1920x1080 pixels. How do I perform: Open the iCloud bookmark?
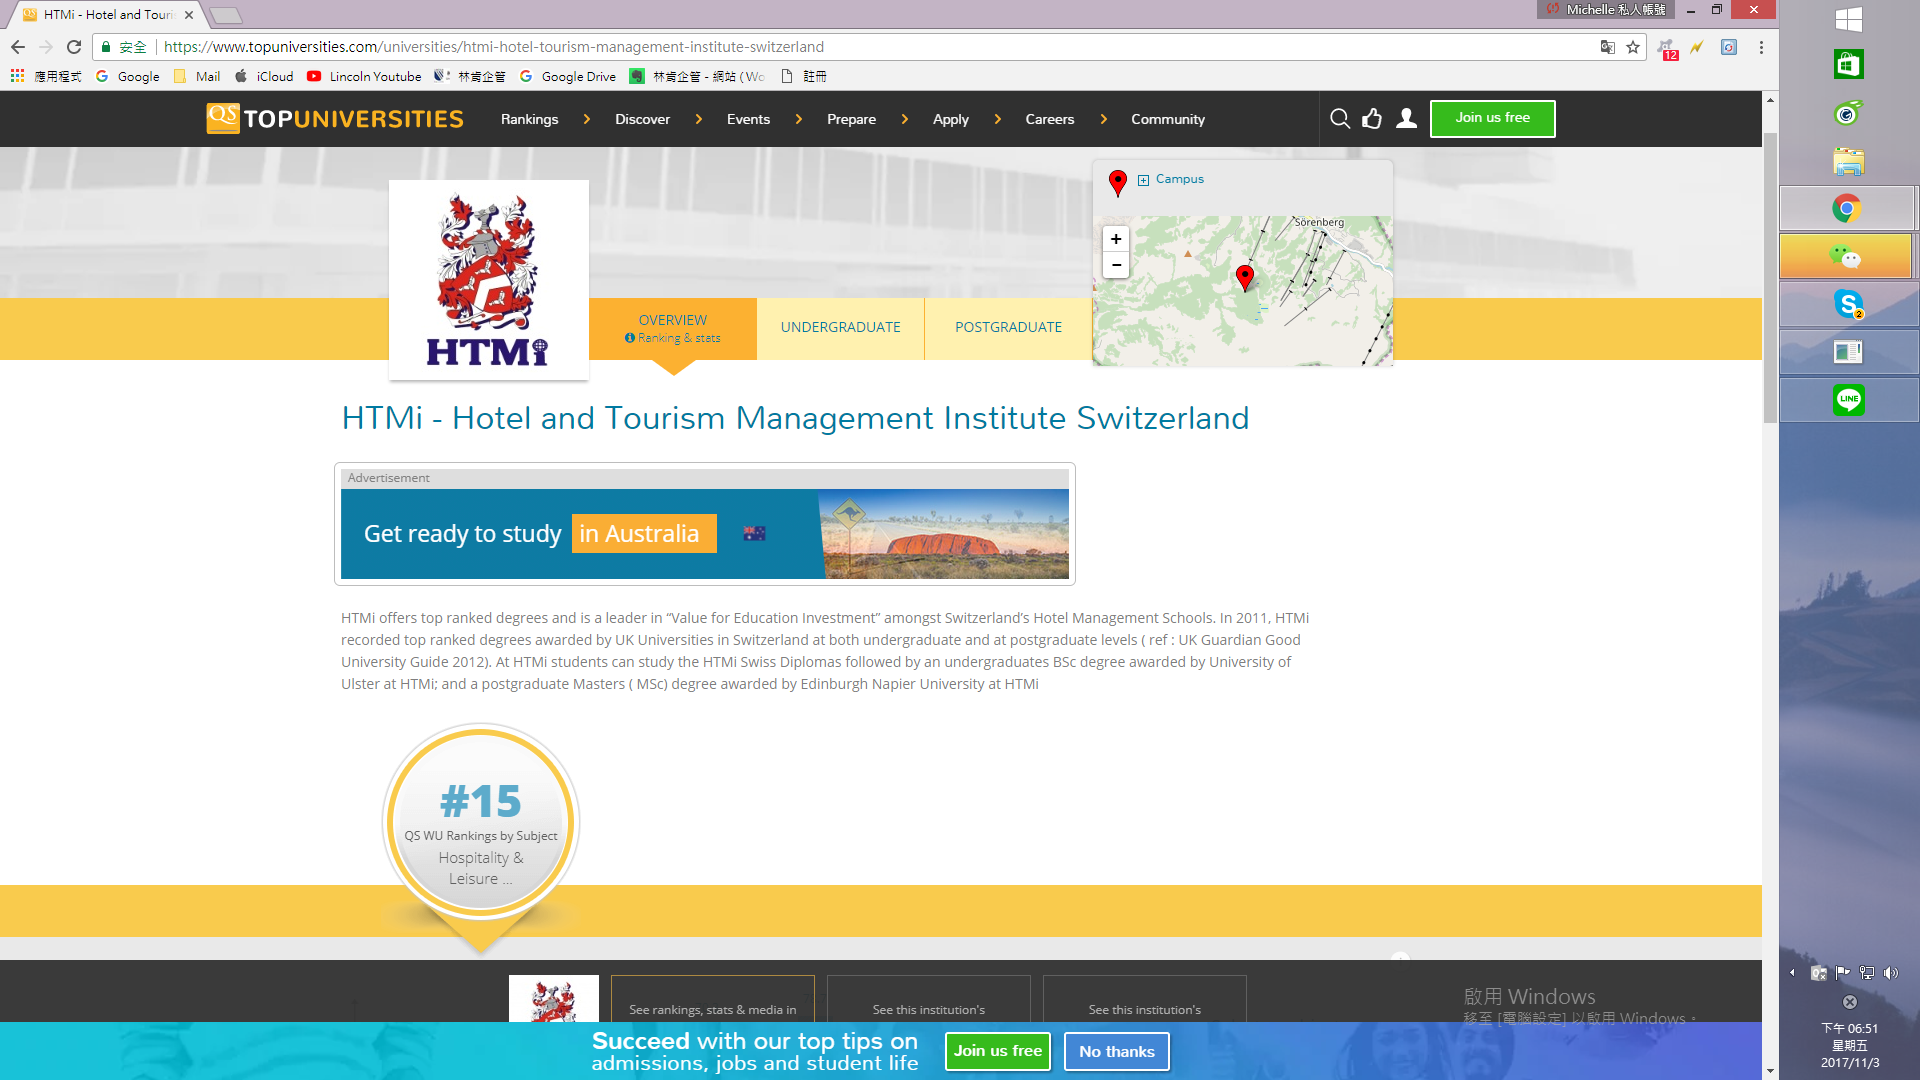pos(264,76)
